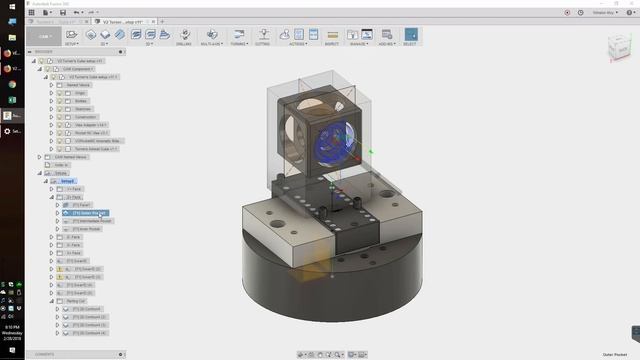Select the 3D parallel icon
Viewport: 640px width, 360px height.
(164, 35)
